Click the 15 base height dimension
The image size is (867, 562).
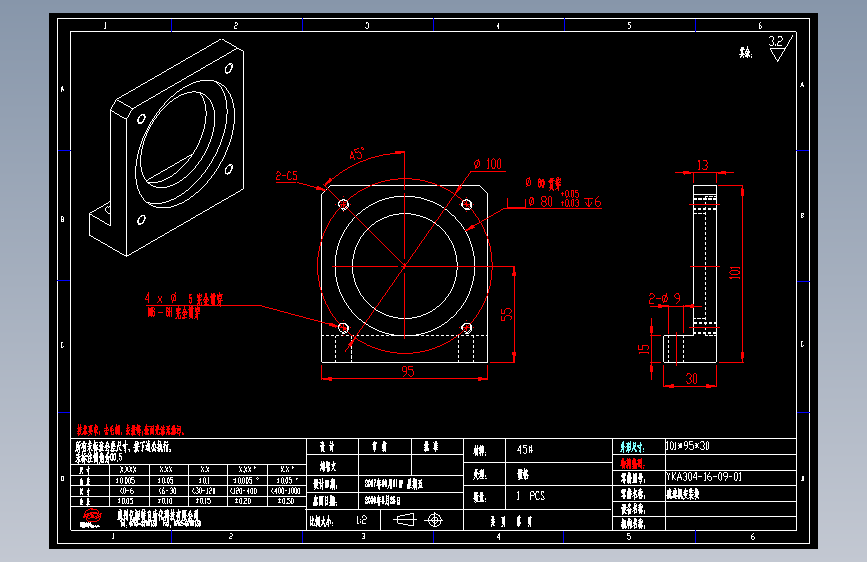[644, 349]
